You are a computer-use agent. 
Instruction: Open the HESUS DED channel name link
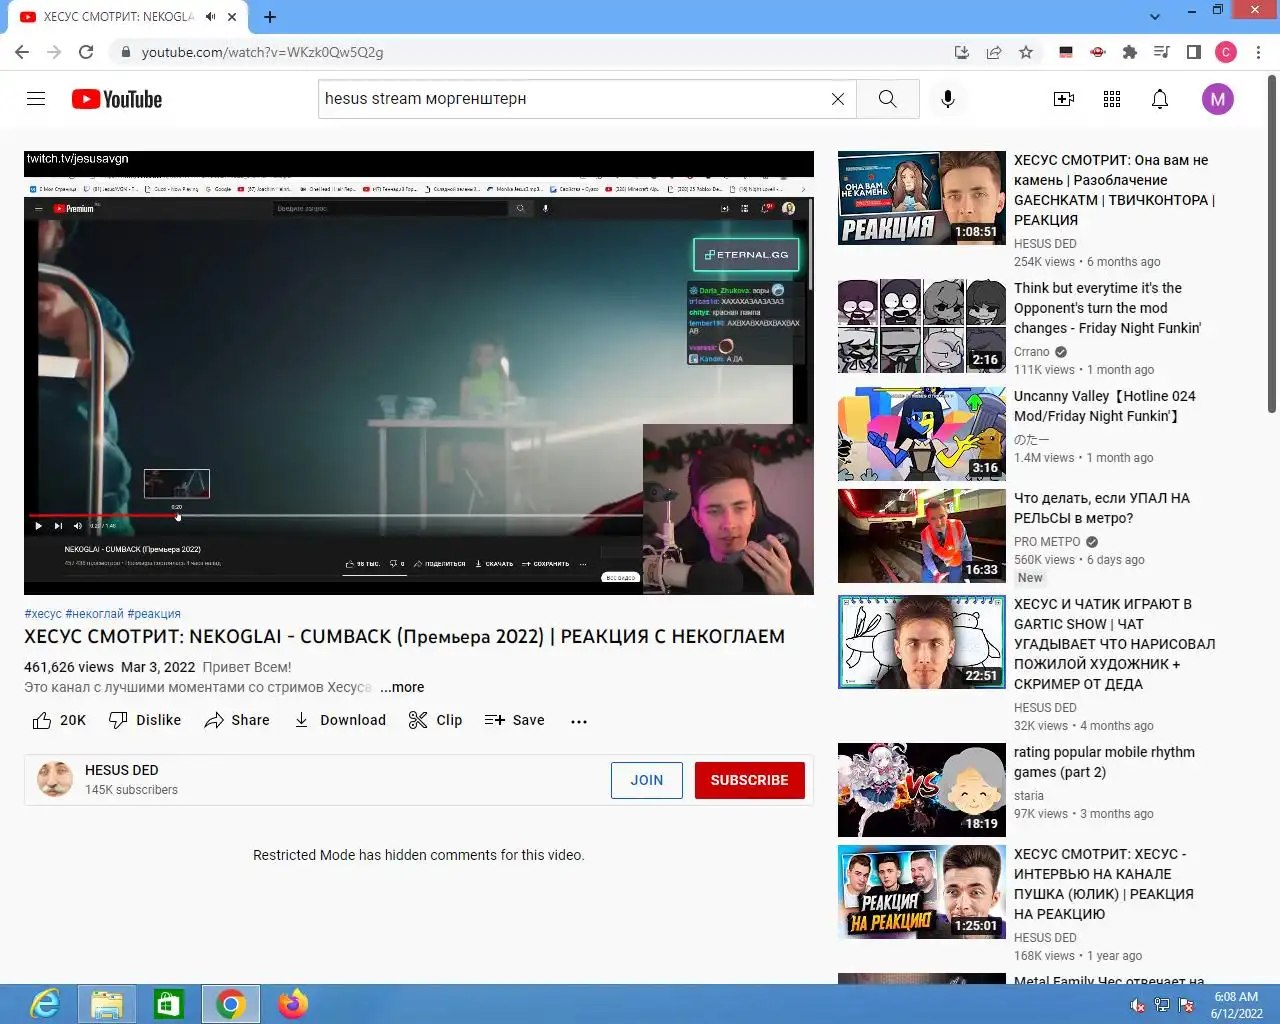tap(122, 770)
